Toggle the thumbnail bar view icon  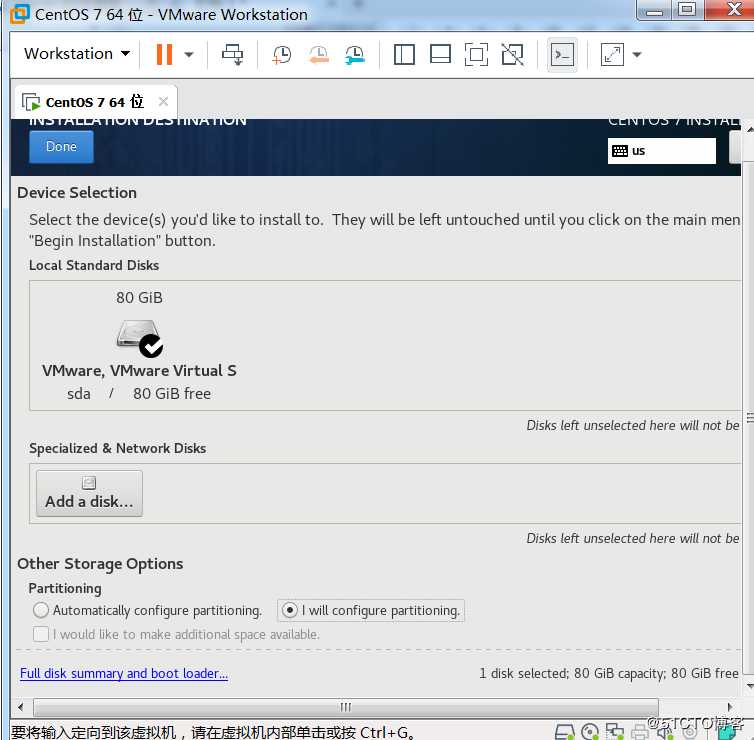coord(440,54)
